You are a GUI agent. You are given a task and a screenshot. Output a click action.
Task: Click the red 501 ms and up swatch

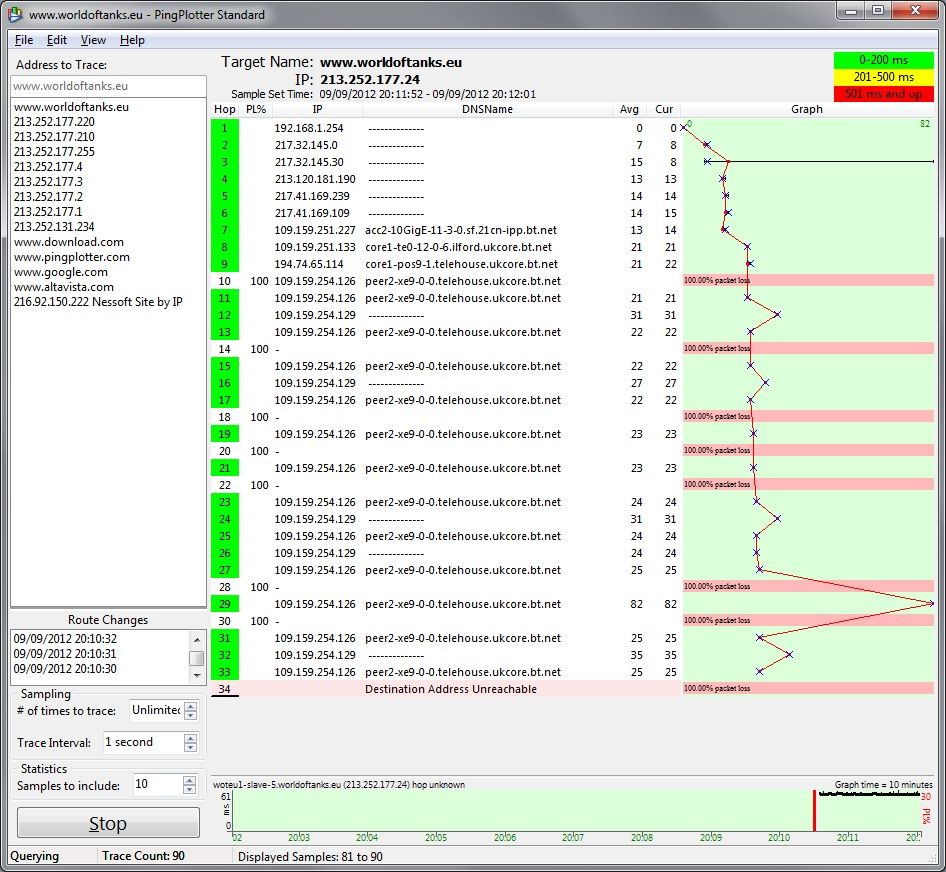[x=883, y=94]
